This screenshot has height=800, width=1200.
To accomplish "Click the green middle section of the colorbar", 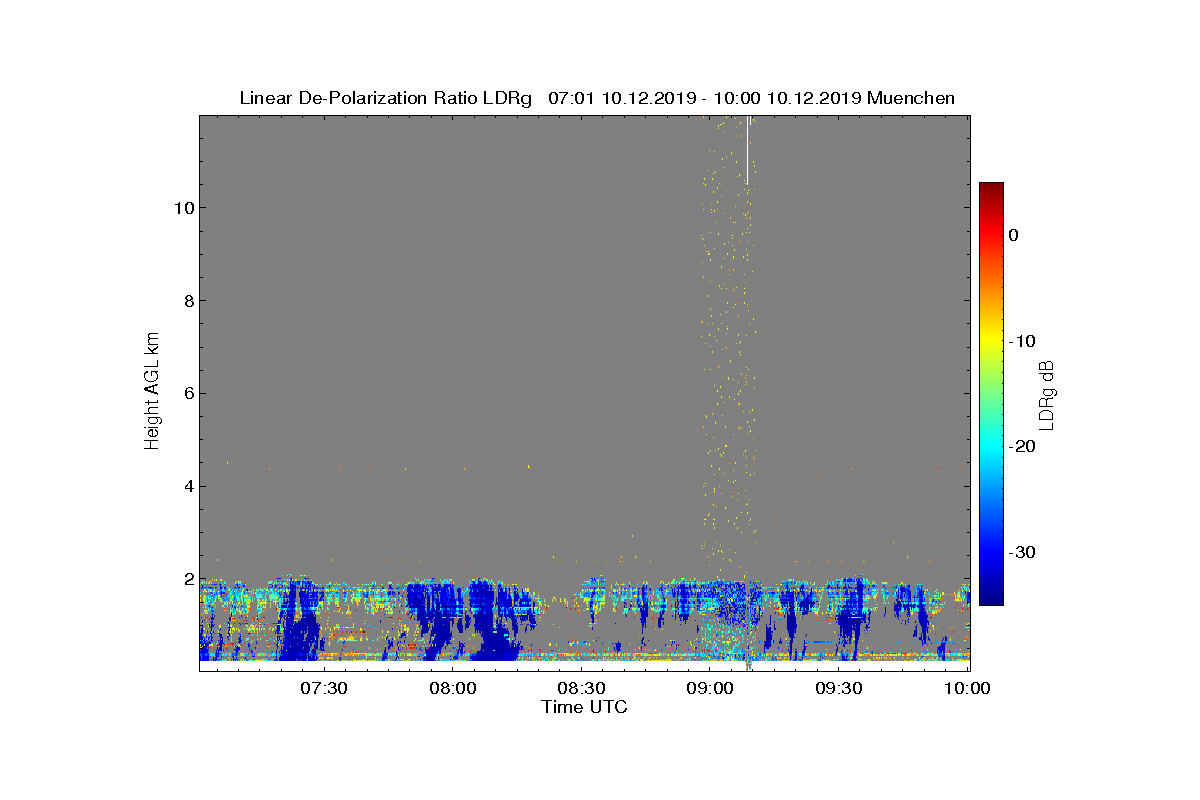I will pos(991,394).
